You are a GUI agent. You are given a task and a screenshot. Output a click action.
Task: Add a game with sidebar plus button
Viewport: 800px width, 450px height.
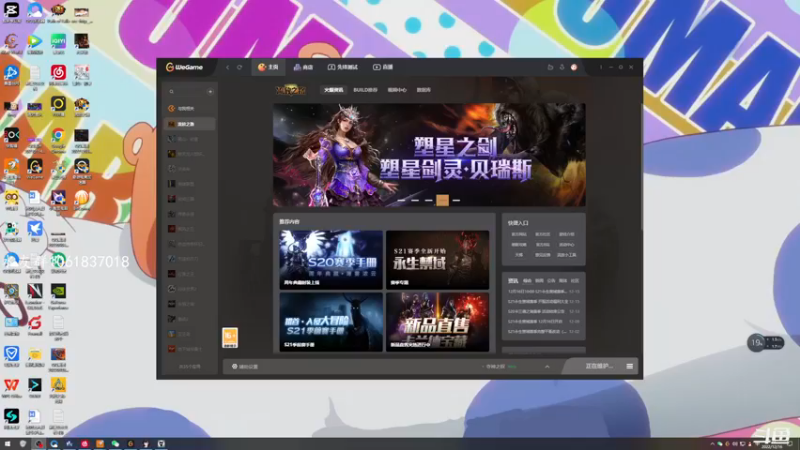click(x=210, y=92)
